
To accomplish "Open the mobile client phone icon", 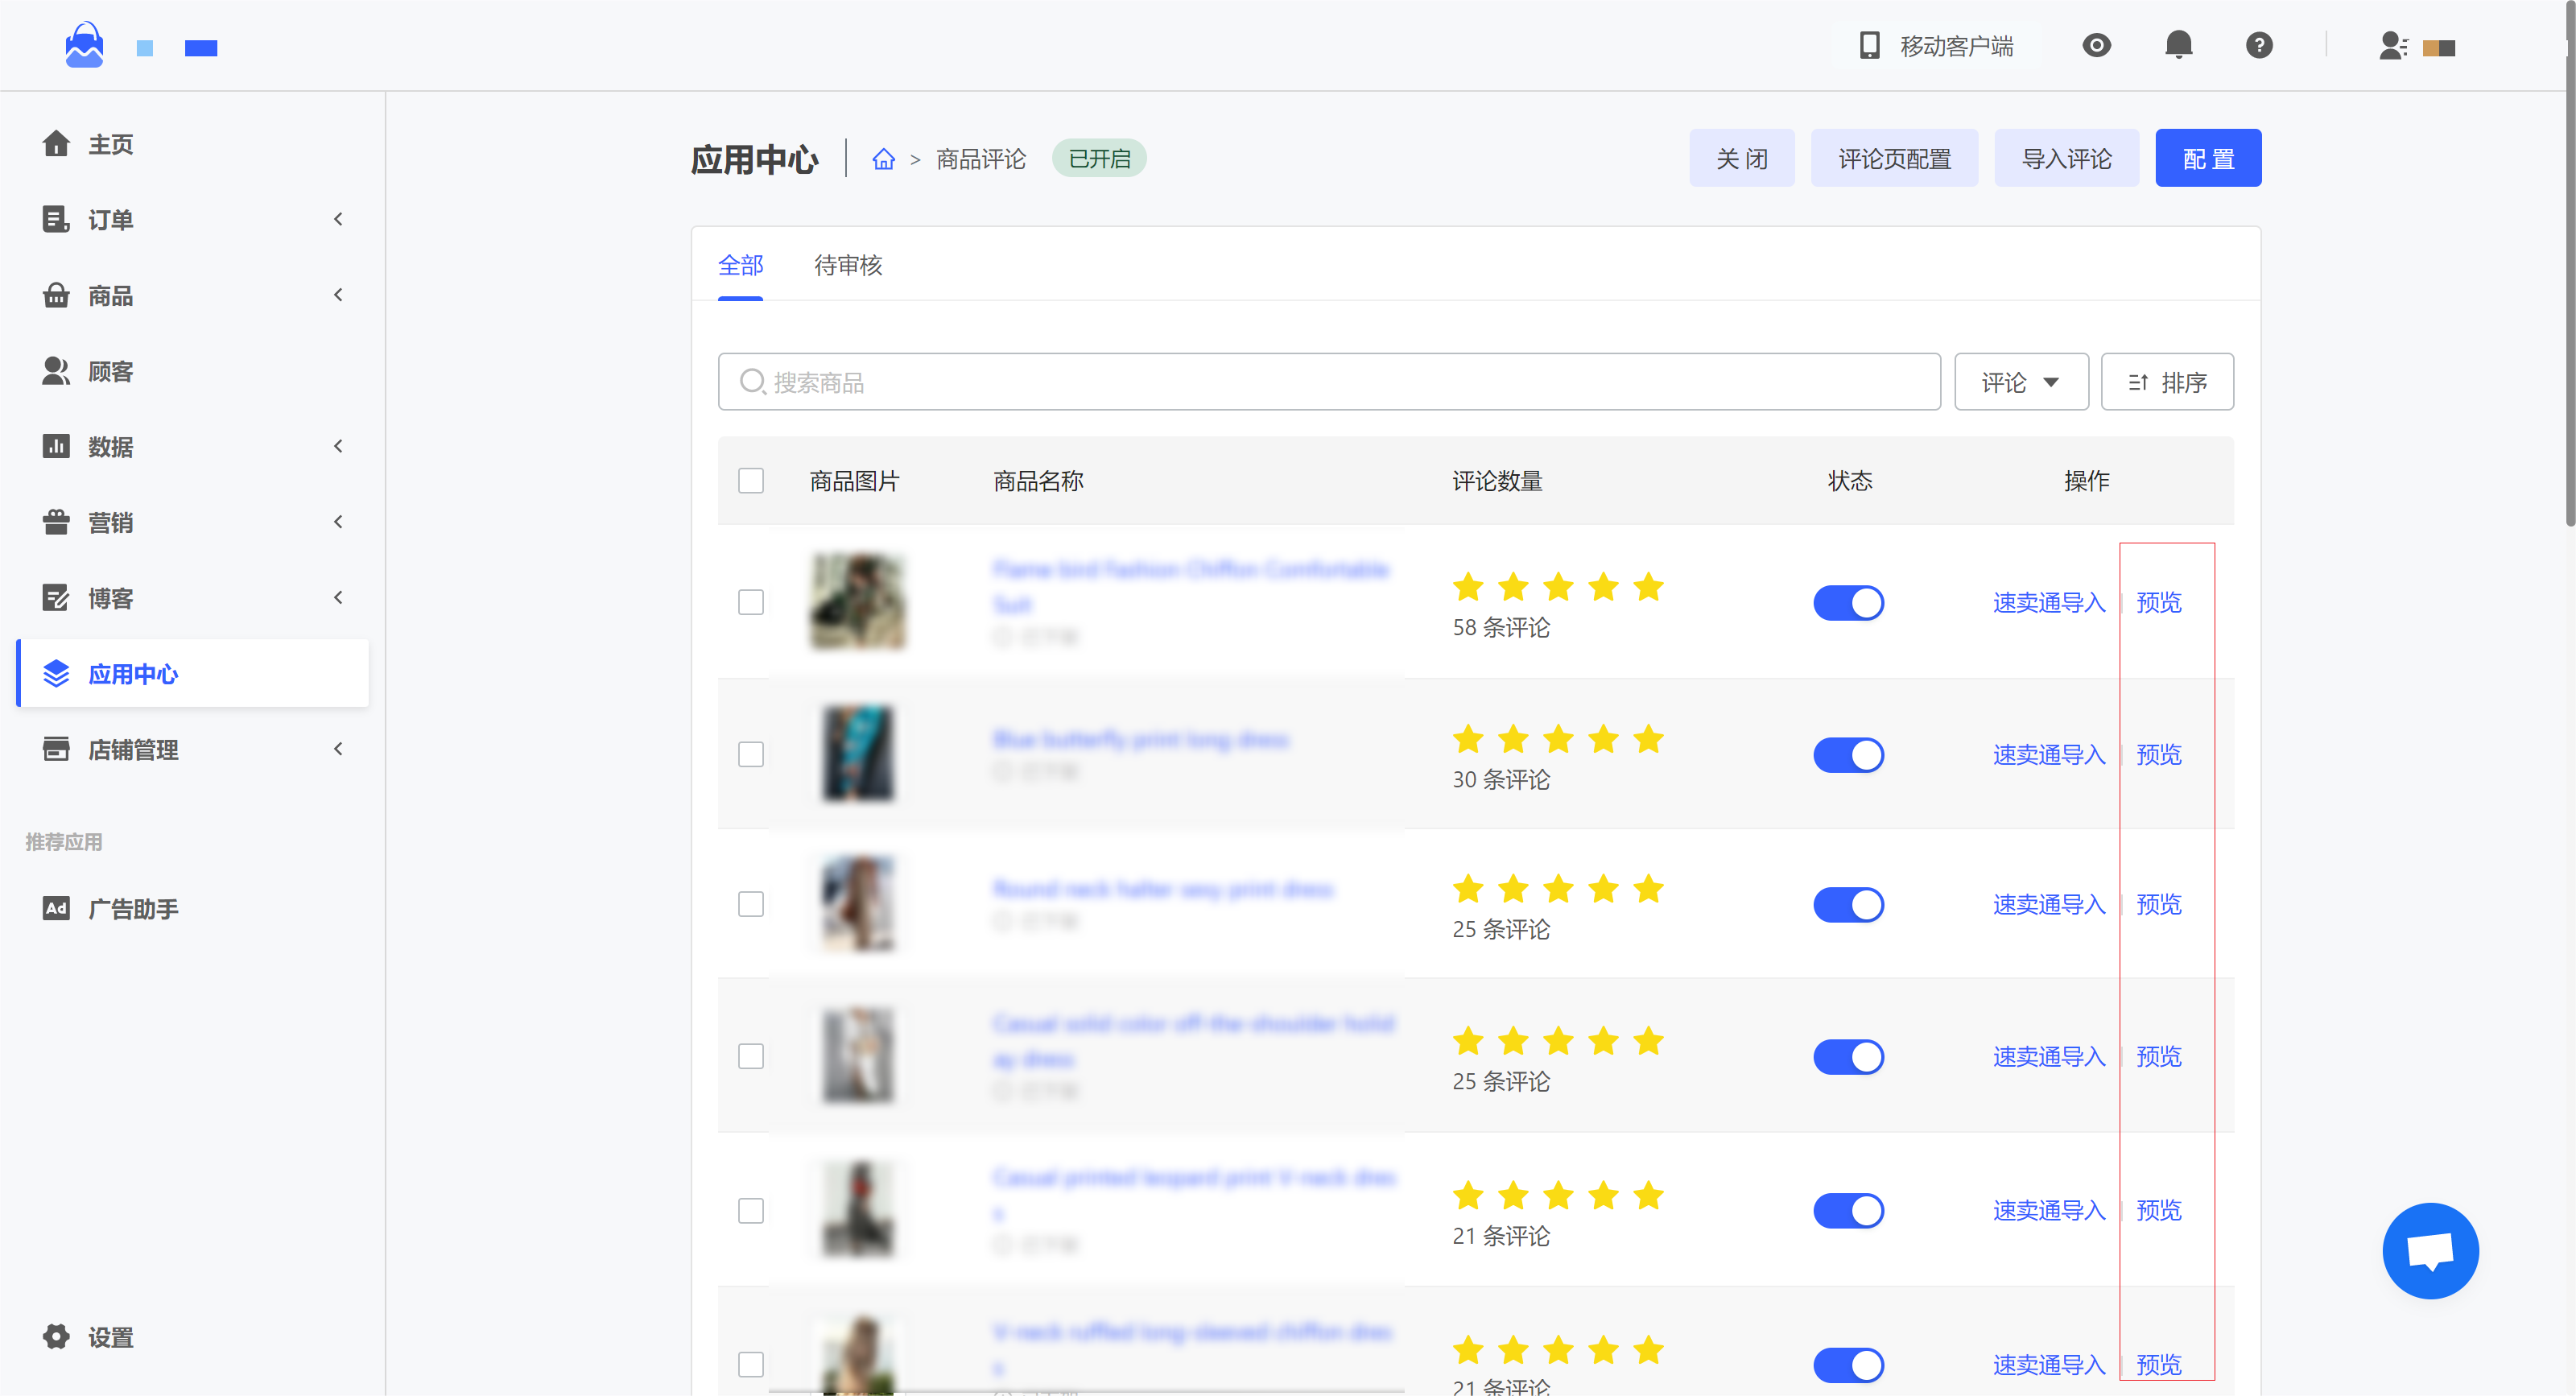I will [x=1869, y=45].
